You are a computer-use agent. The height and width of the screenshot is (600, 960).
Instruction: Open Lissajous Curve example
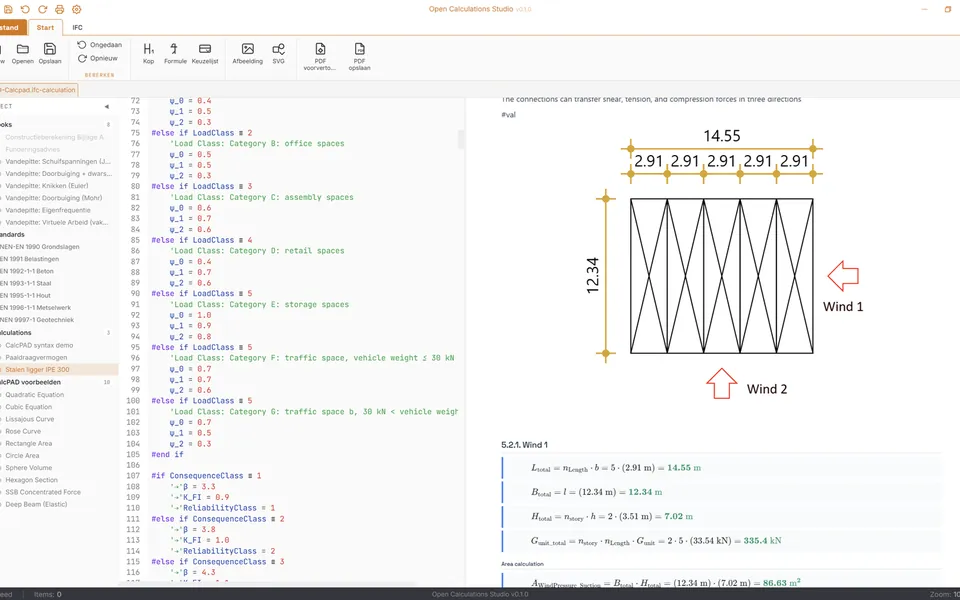(29, 419)
